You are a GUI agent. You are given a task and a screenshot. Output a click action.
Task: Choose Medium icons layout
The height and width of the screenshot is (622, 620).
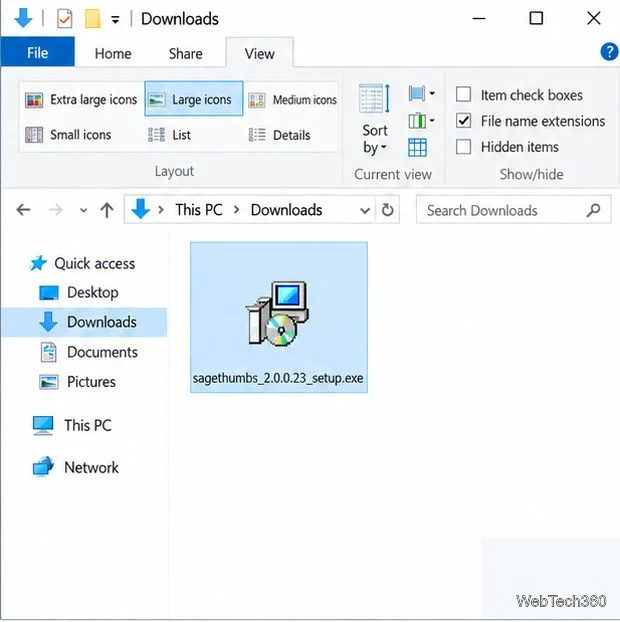point(292,100)
